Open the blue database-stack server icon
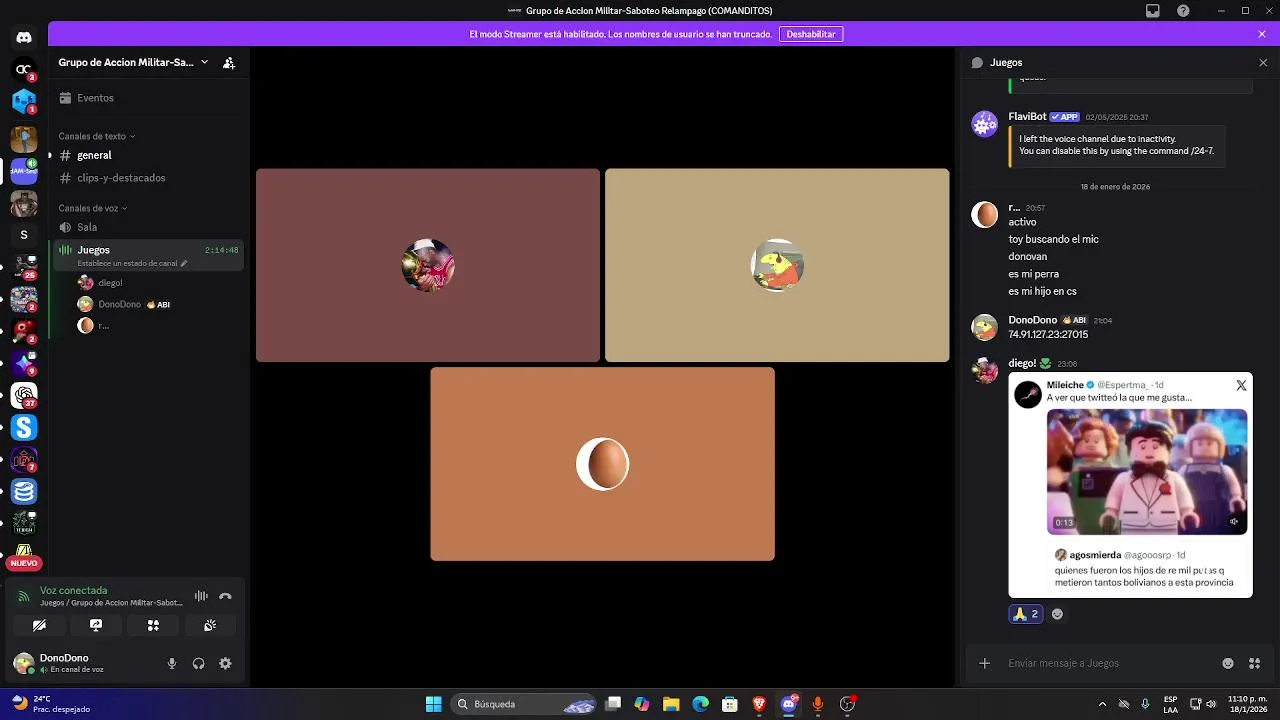The image size is (1280, 720). (x=24, y=491)
